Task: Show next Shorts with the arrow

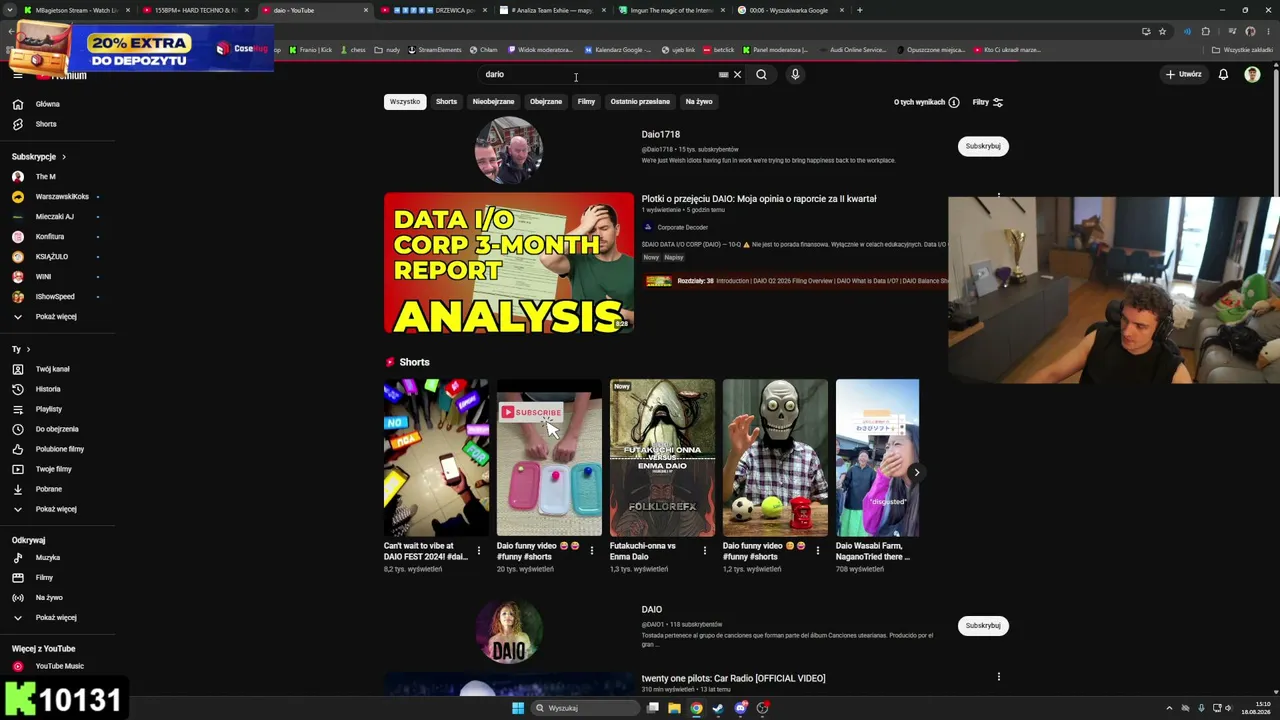Action: [x=916, y=472]
